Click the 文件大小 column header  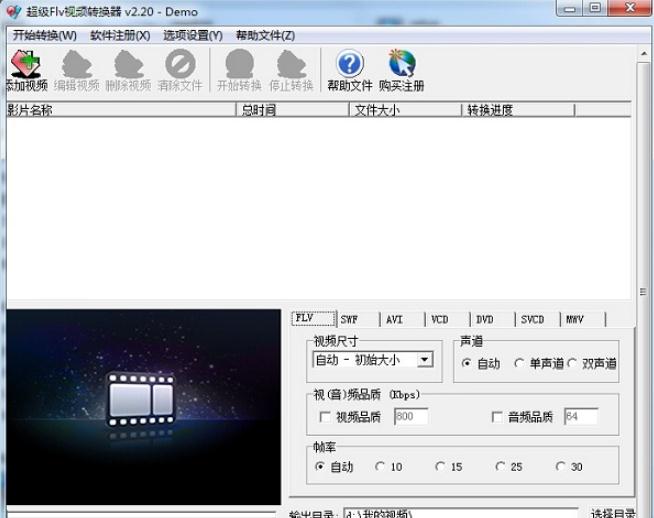coord(405,110)
